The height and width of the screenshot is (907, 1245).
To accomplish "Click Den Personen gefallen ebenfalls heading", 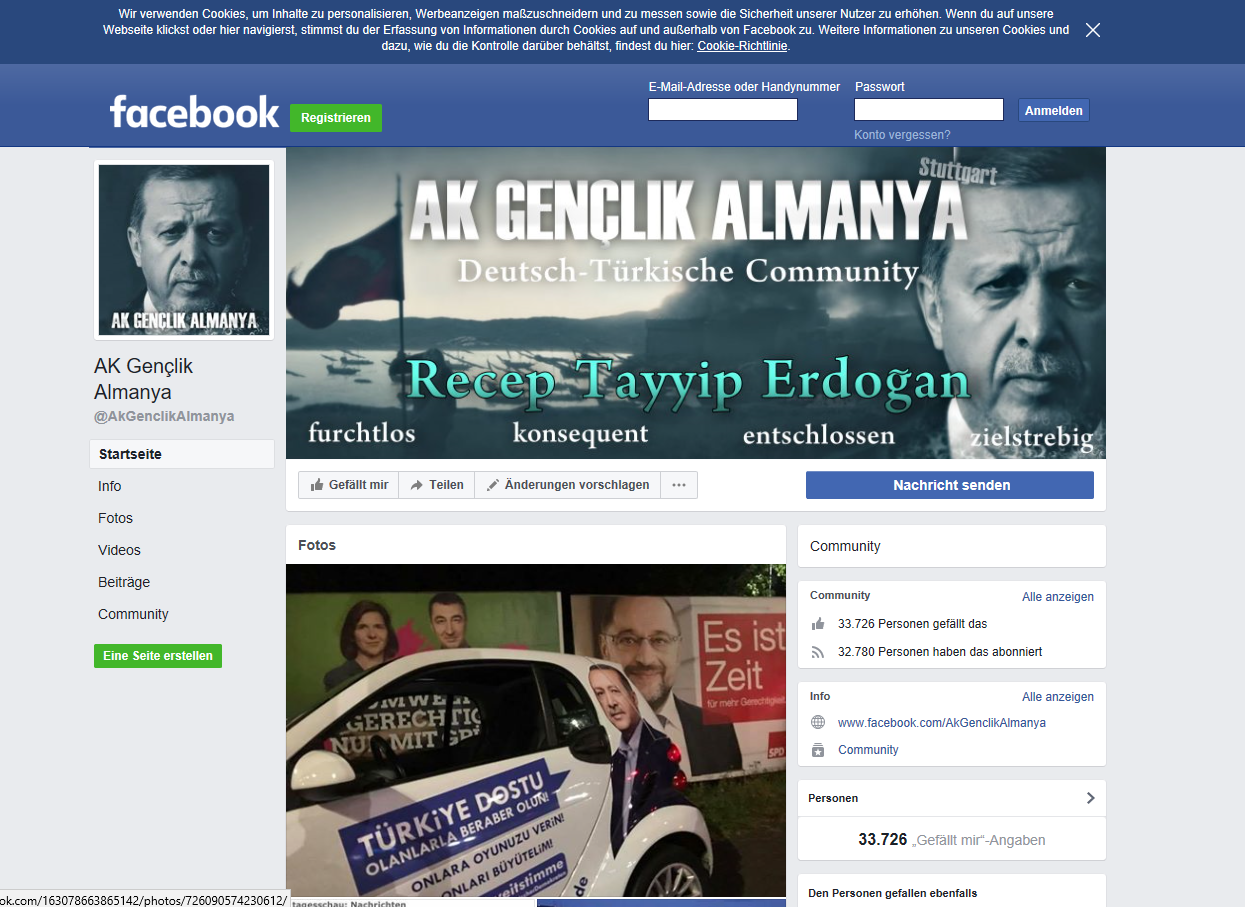I will pyautogui.click(x=892, y=893).
